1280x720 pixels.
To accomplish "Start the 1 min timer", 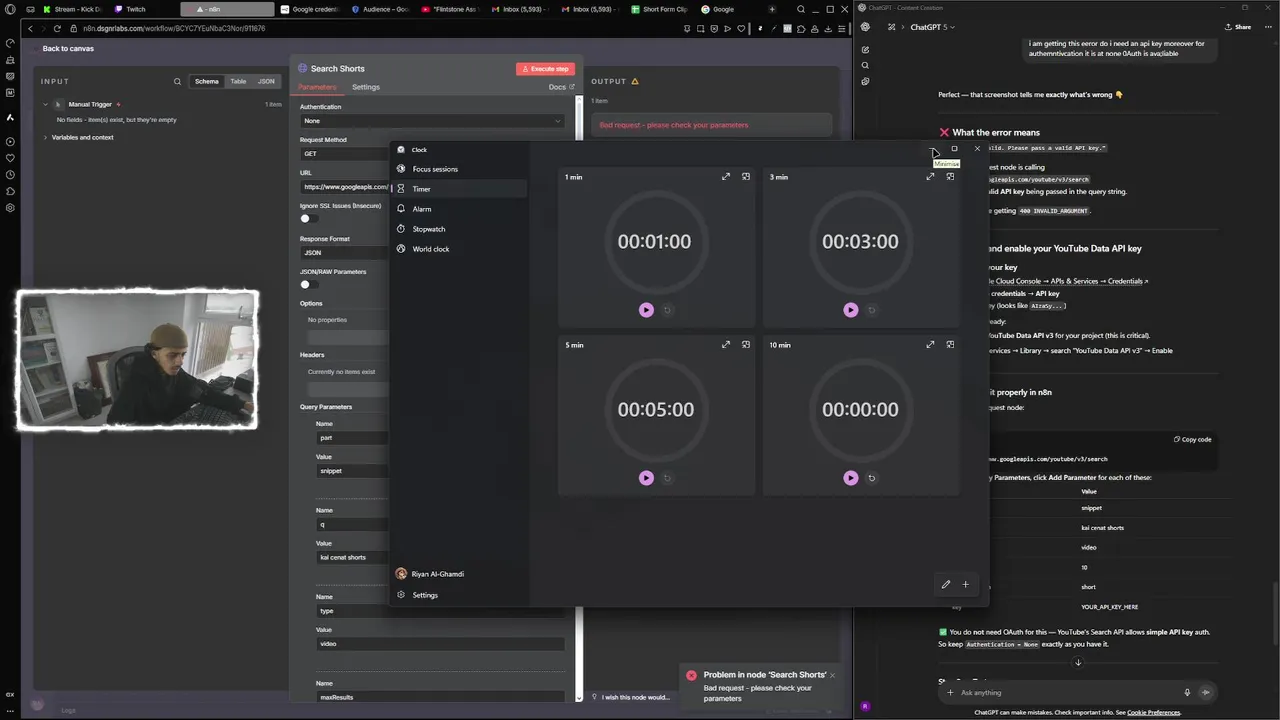I will 646,310.
